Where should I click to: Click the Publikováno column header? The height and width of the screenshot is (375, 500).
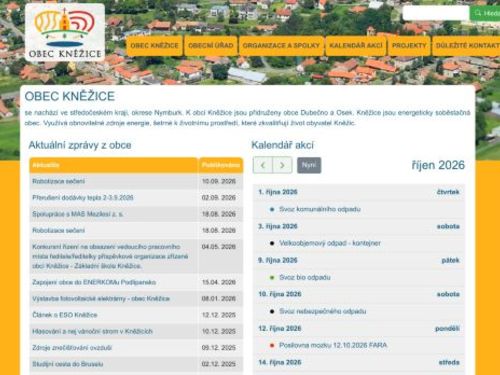pos(221,165)
